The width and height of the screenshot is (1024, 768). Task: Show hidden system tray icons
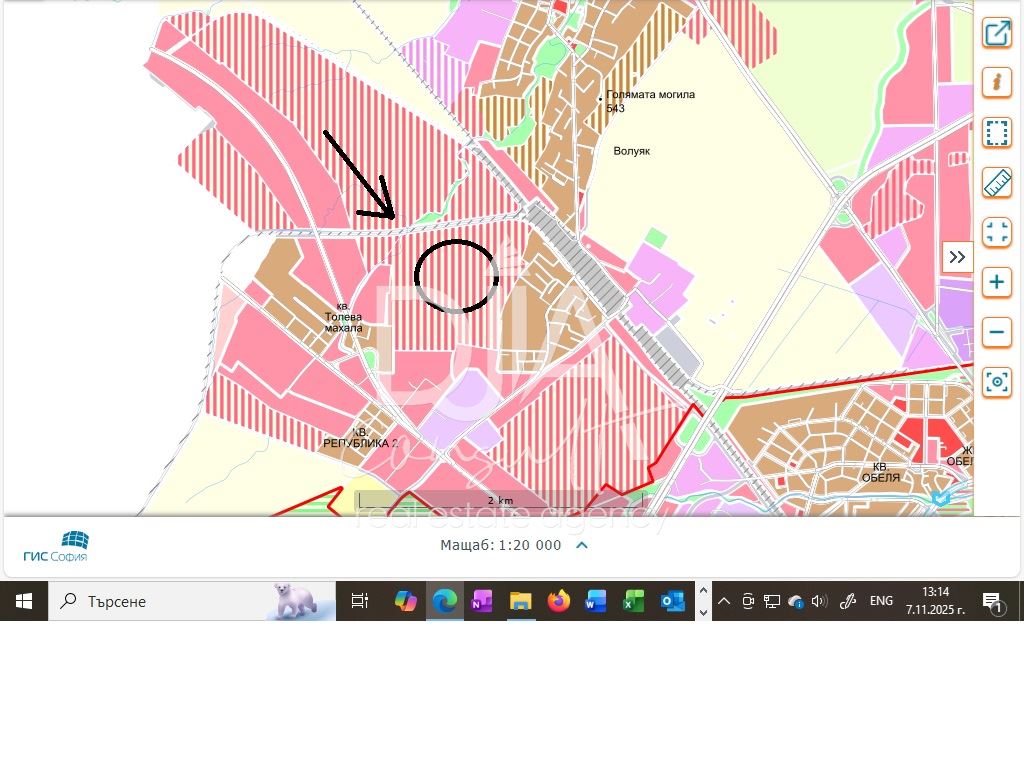coord(724,601)
